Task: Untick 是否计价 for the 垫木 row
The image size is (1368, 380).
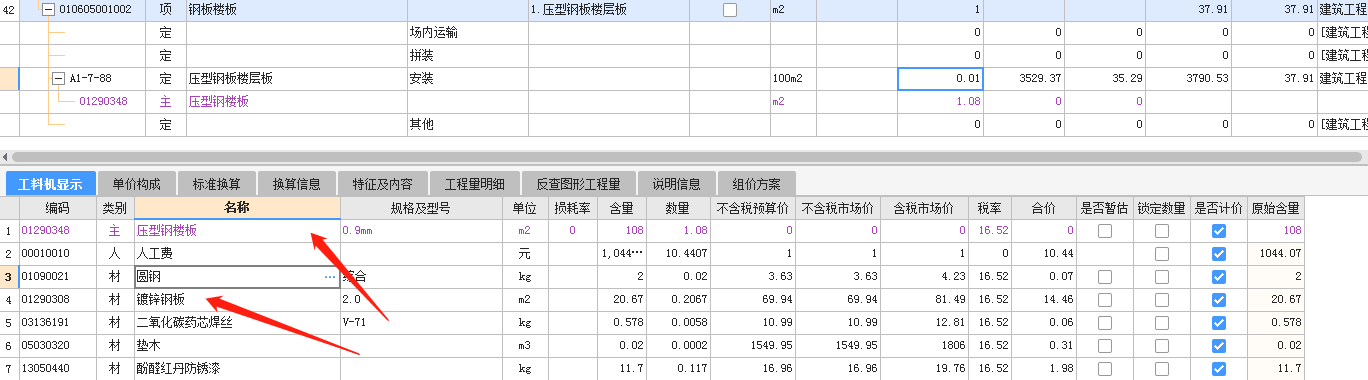Action: coord(1218,346)
